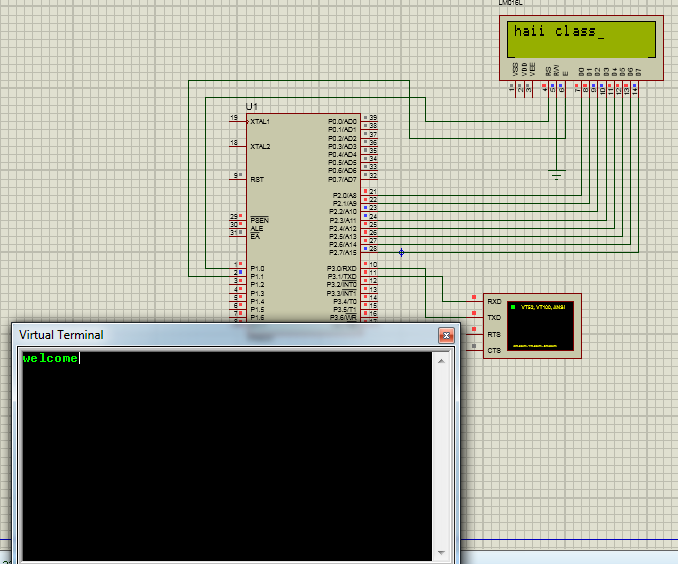Click pin number 39 beside P0.0/AD0
Viewport: 678px width, 564px height.
(373, 118)
